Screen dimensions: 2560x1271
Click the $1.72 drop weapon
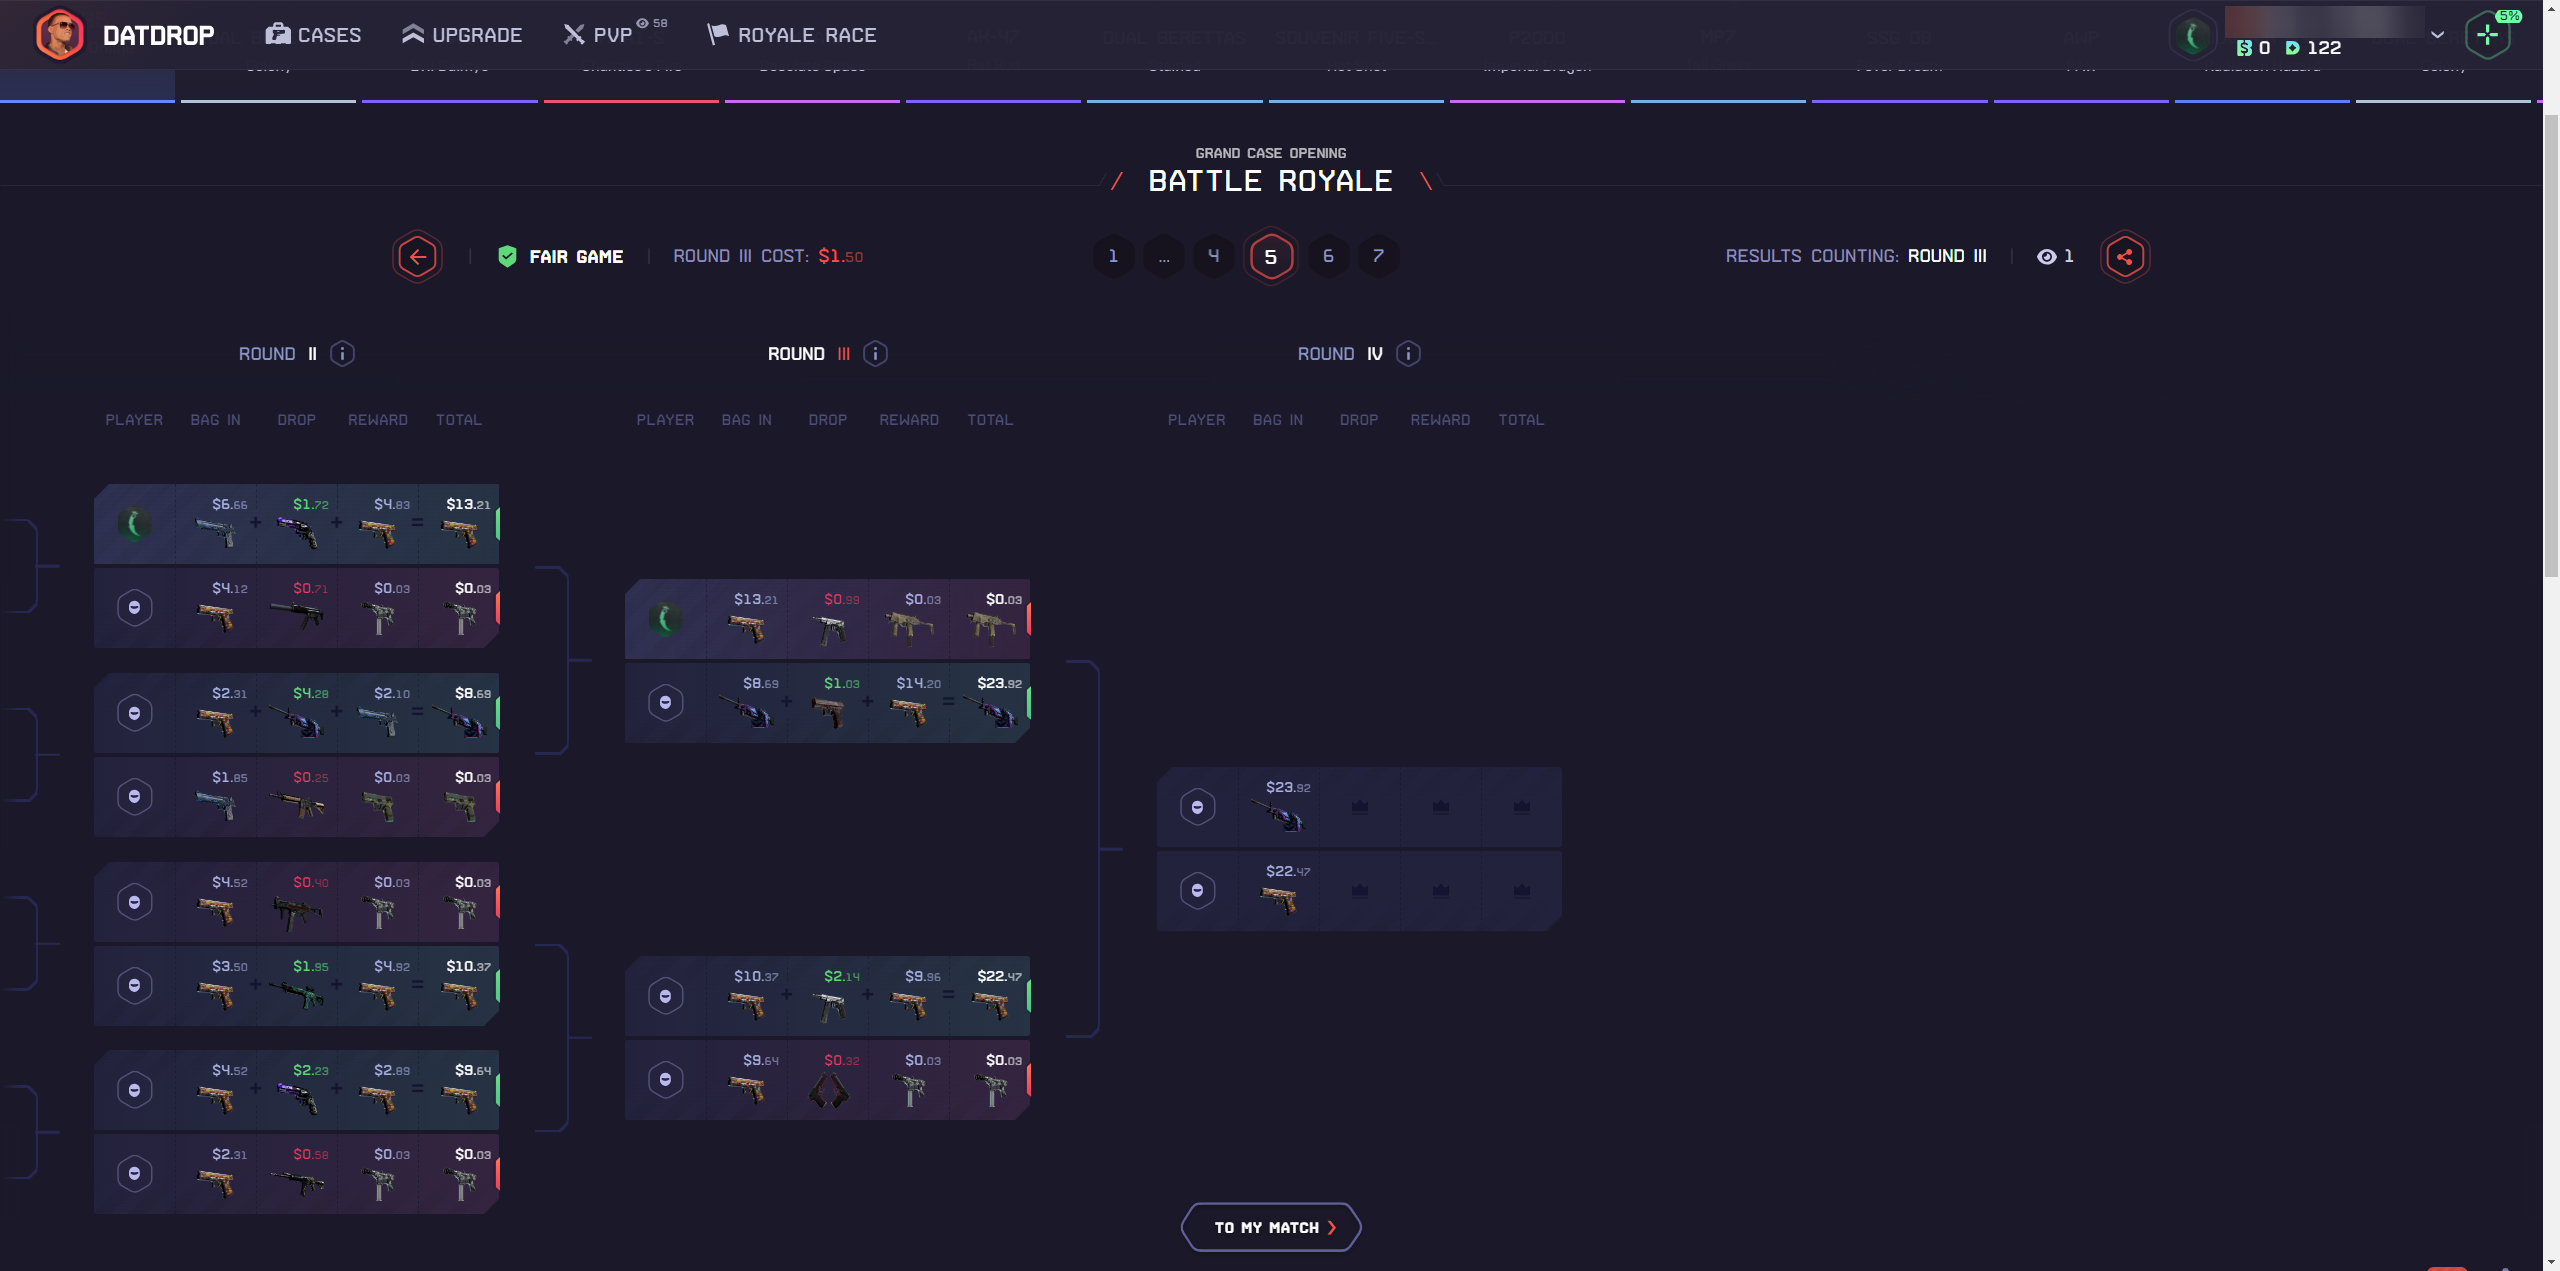297,534
